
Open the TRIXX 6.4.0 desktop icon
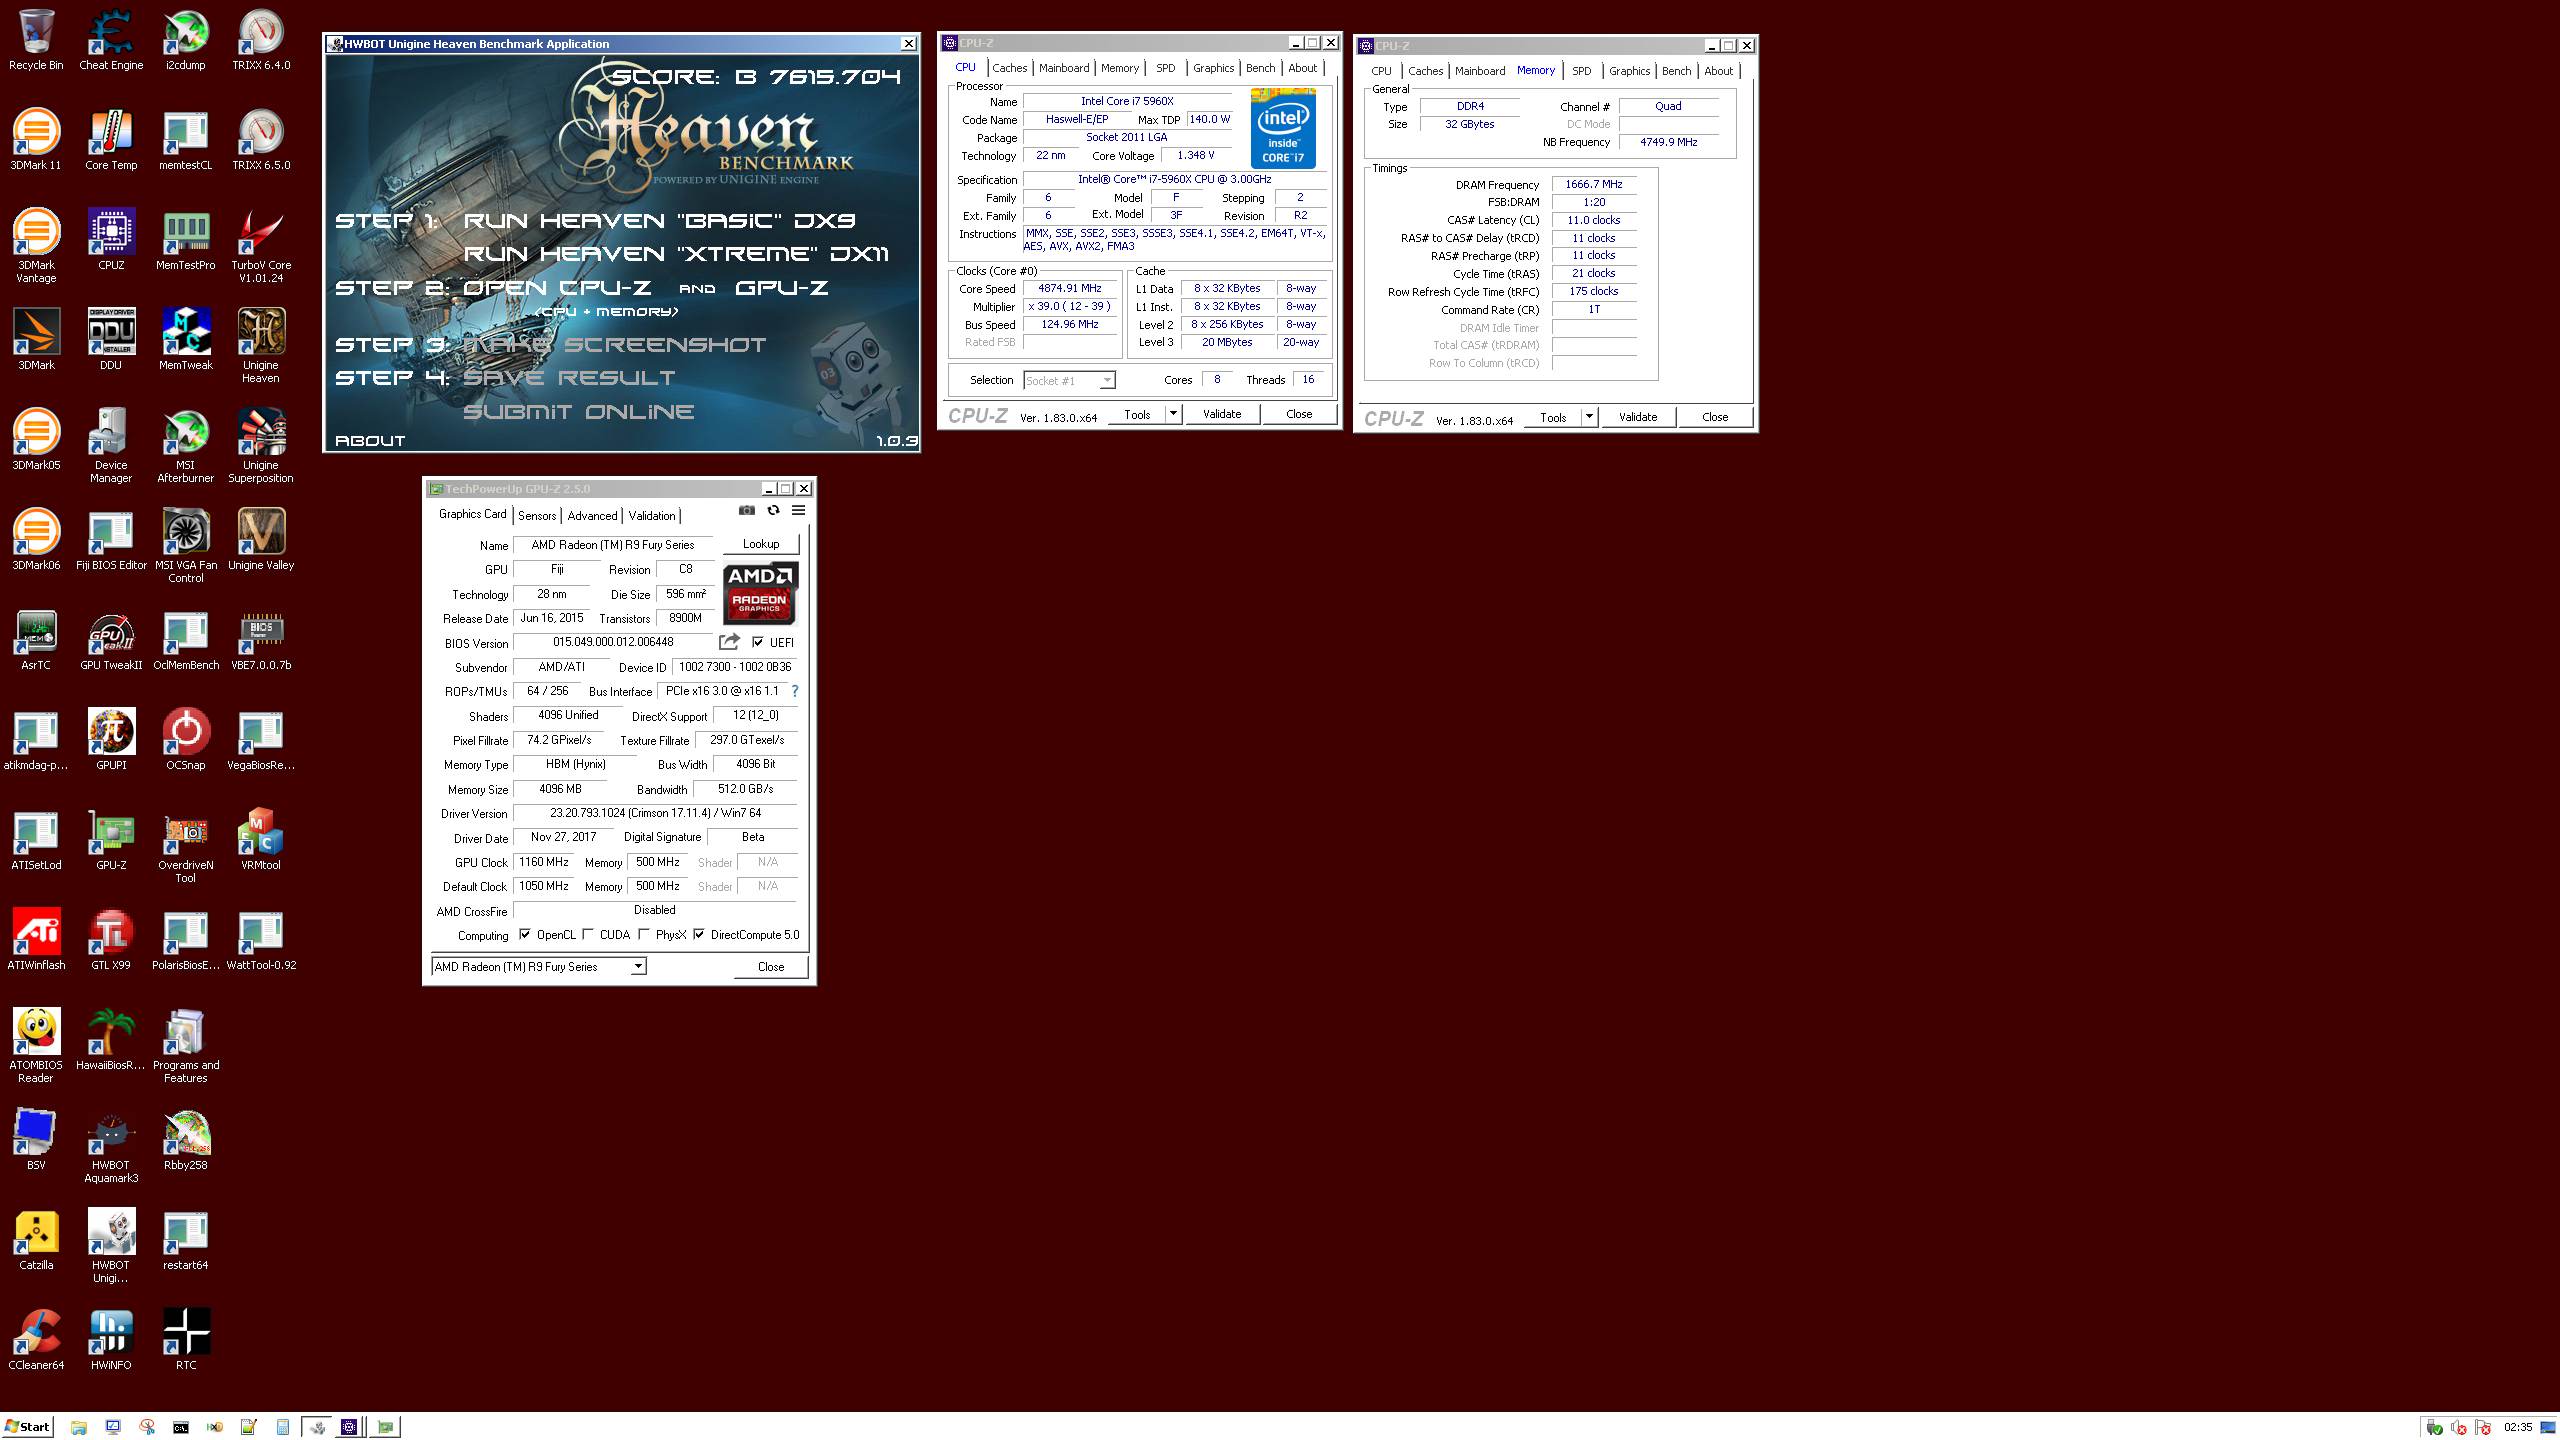point(261,40)
